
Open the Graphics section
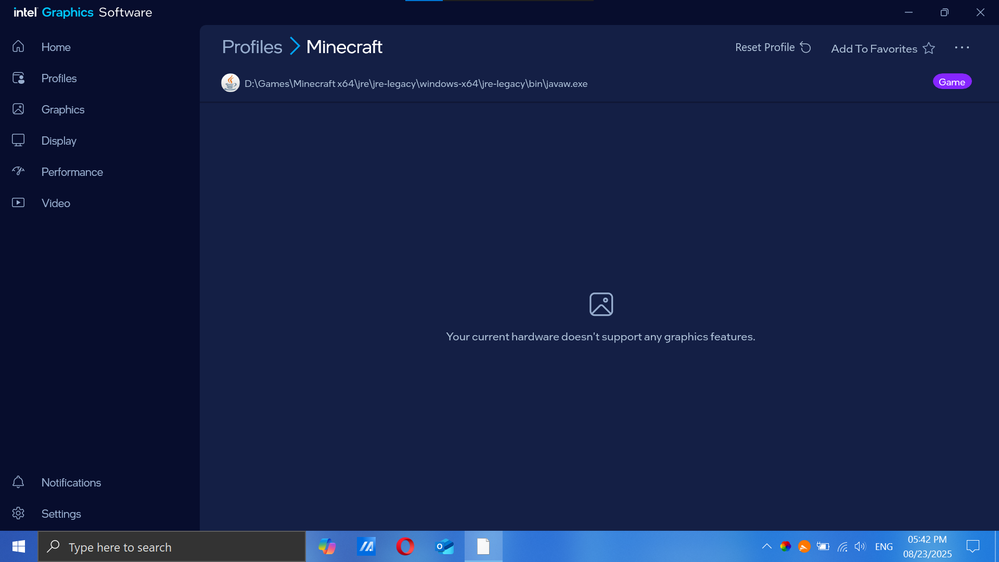click(x=62, y=110)
